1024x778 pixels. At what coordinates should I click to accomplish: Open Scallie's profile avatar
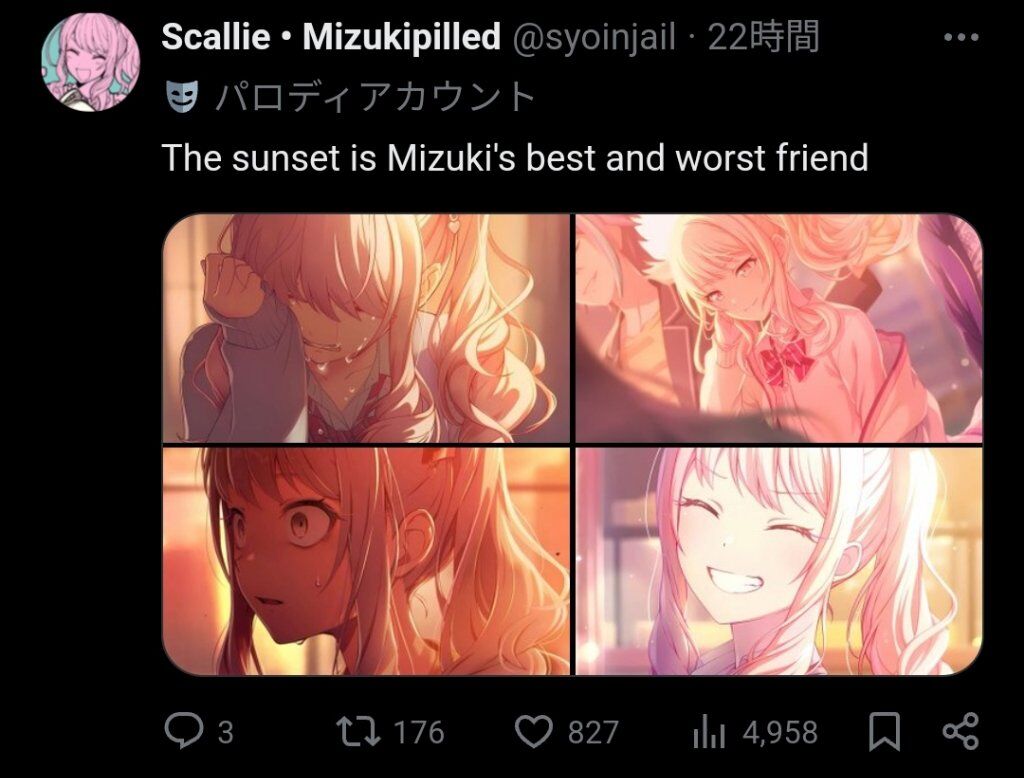pyautogui.click(x=90, y=61)
